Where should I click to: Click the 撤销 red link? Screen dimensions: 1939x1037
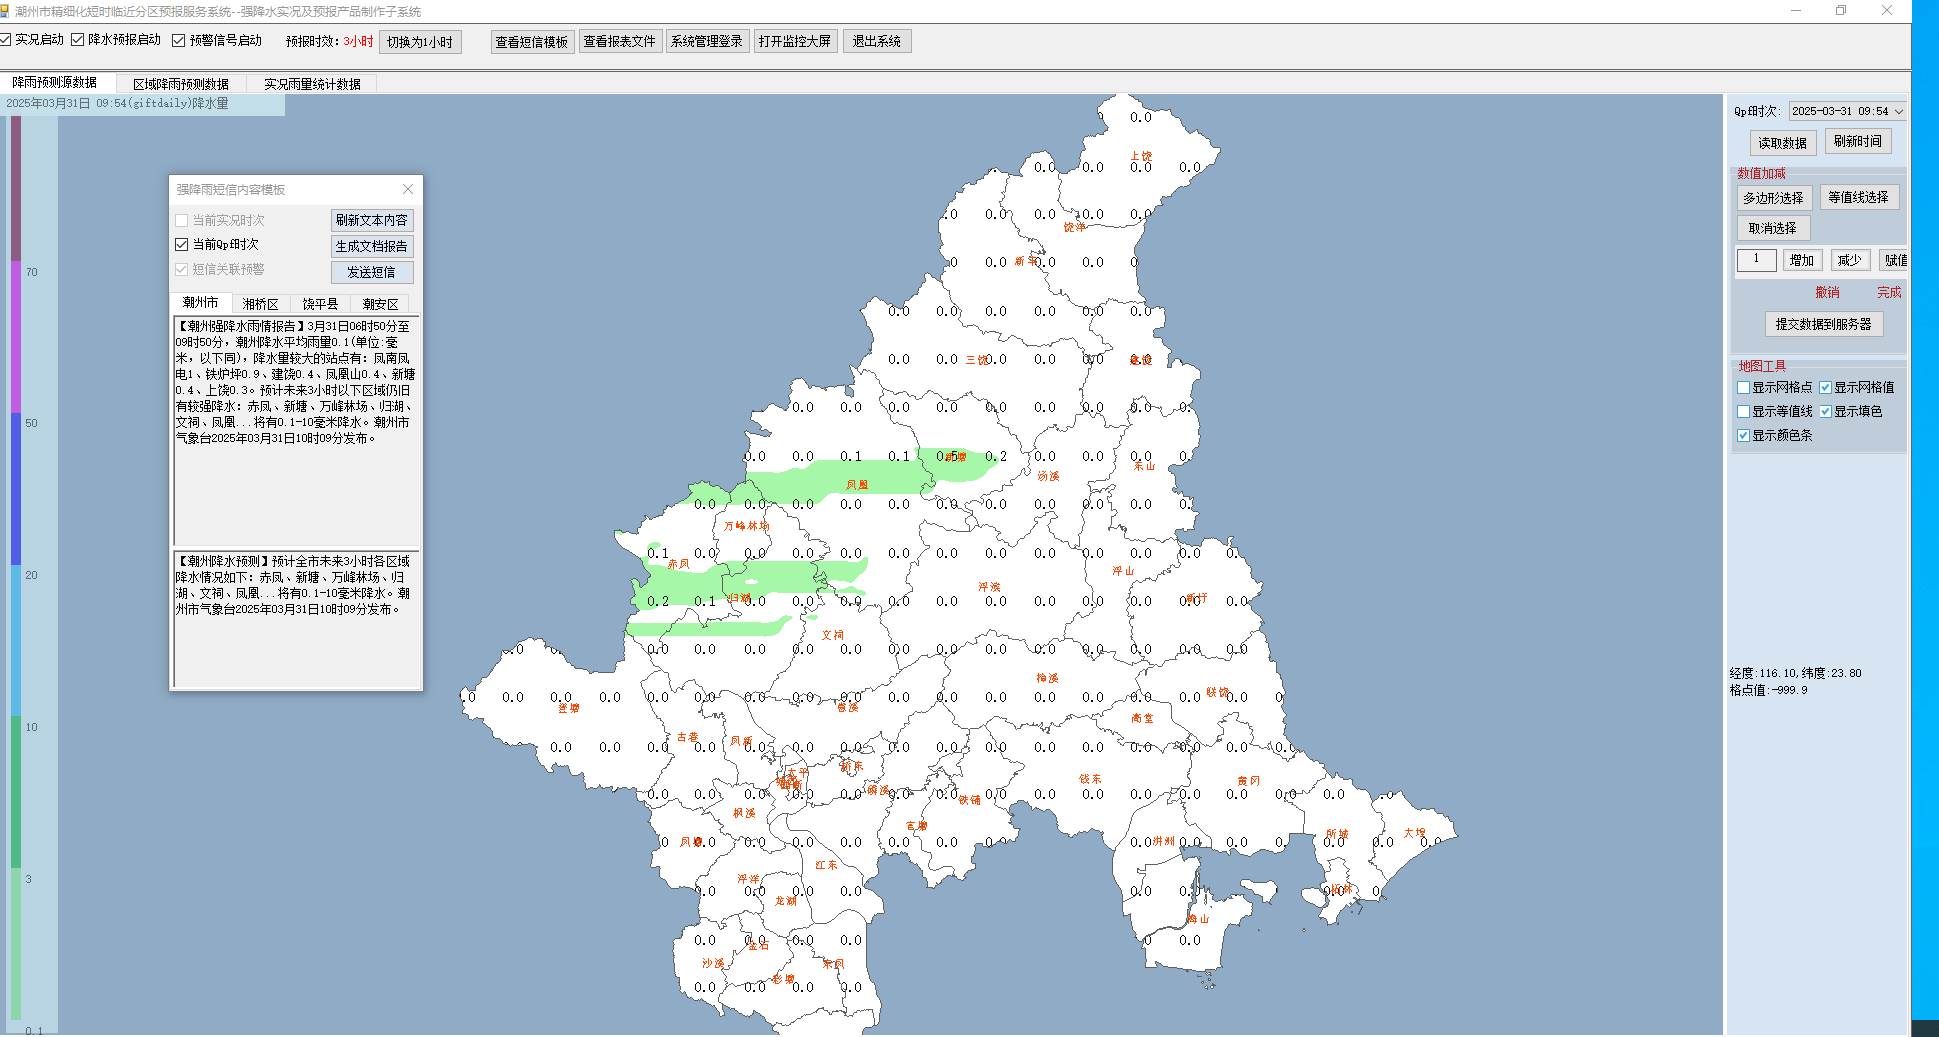tap(1827, 293)
